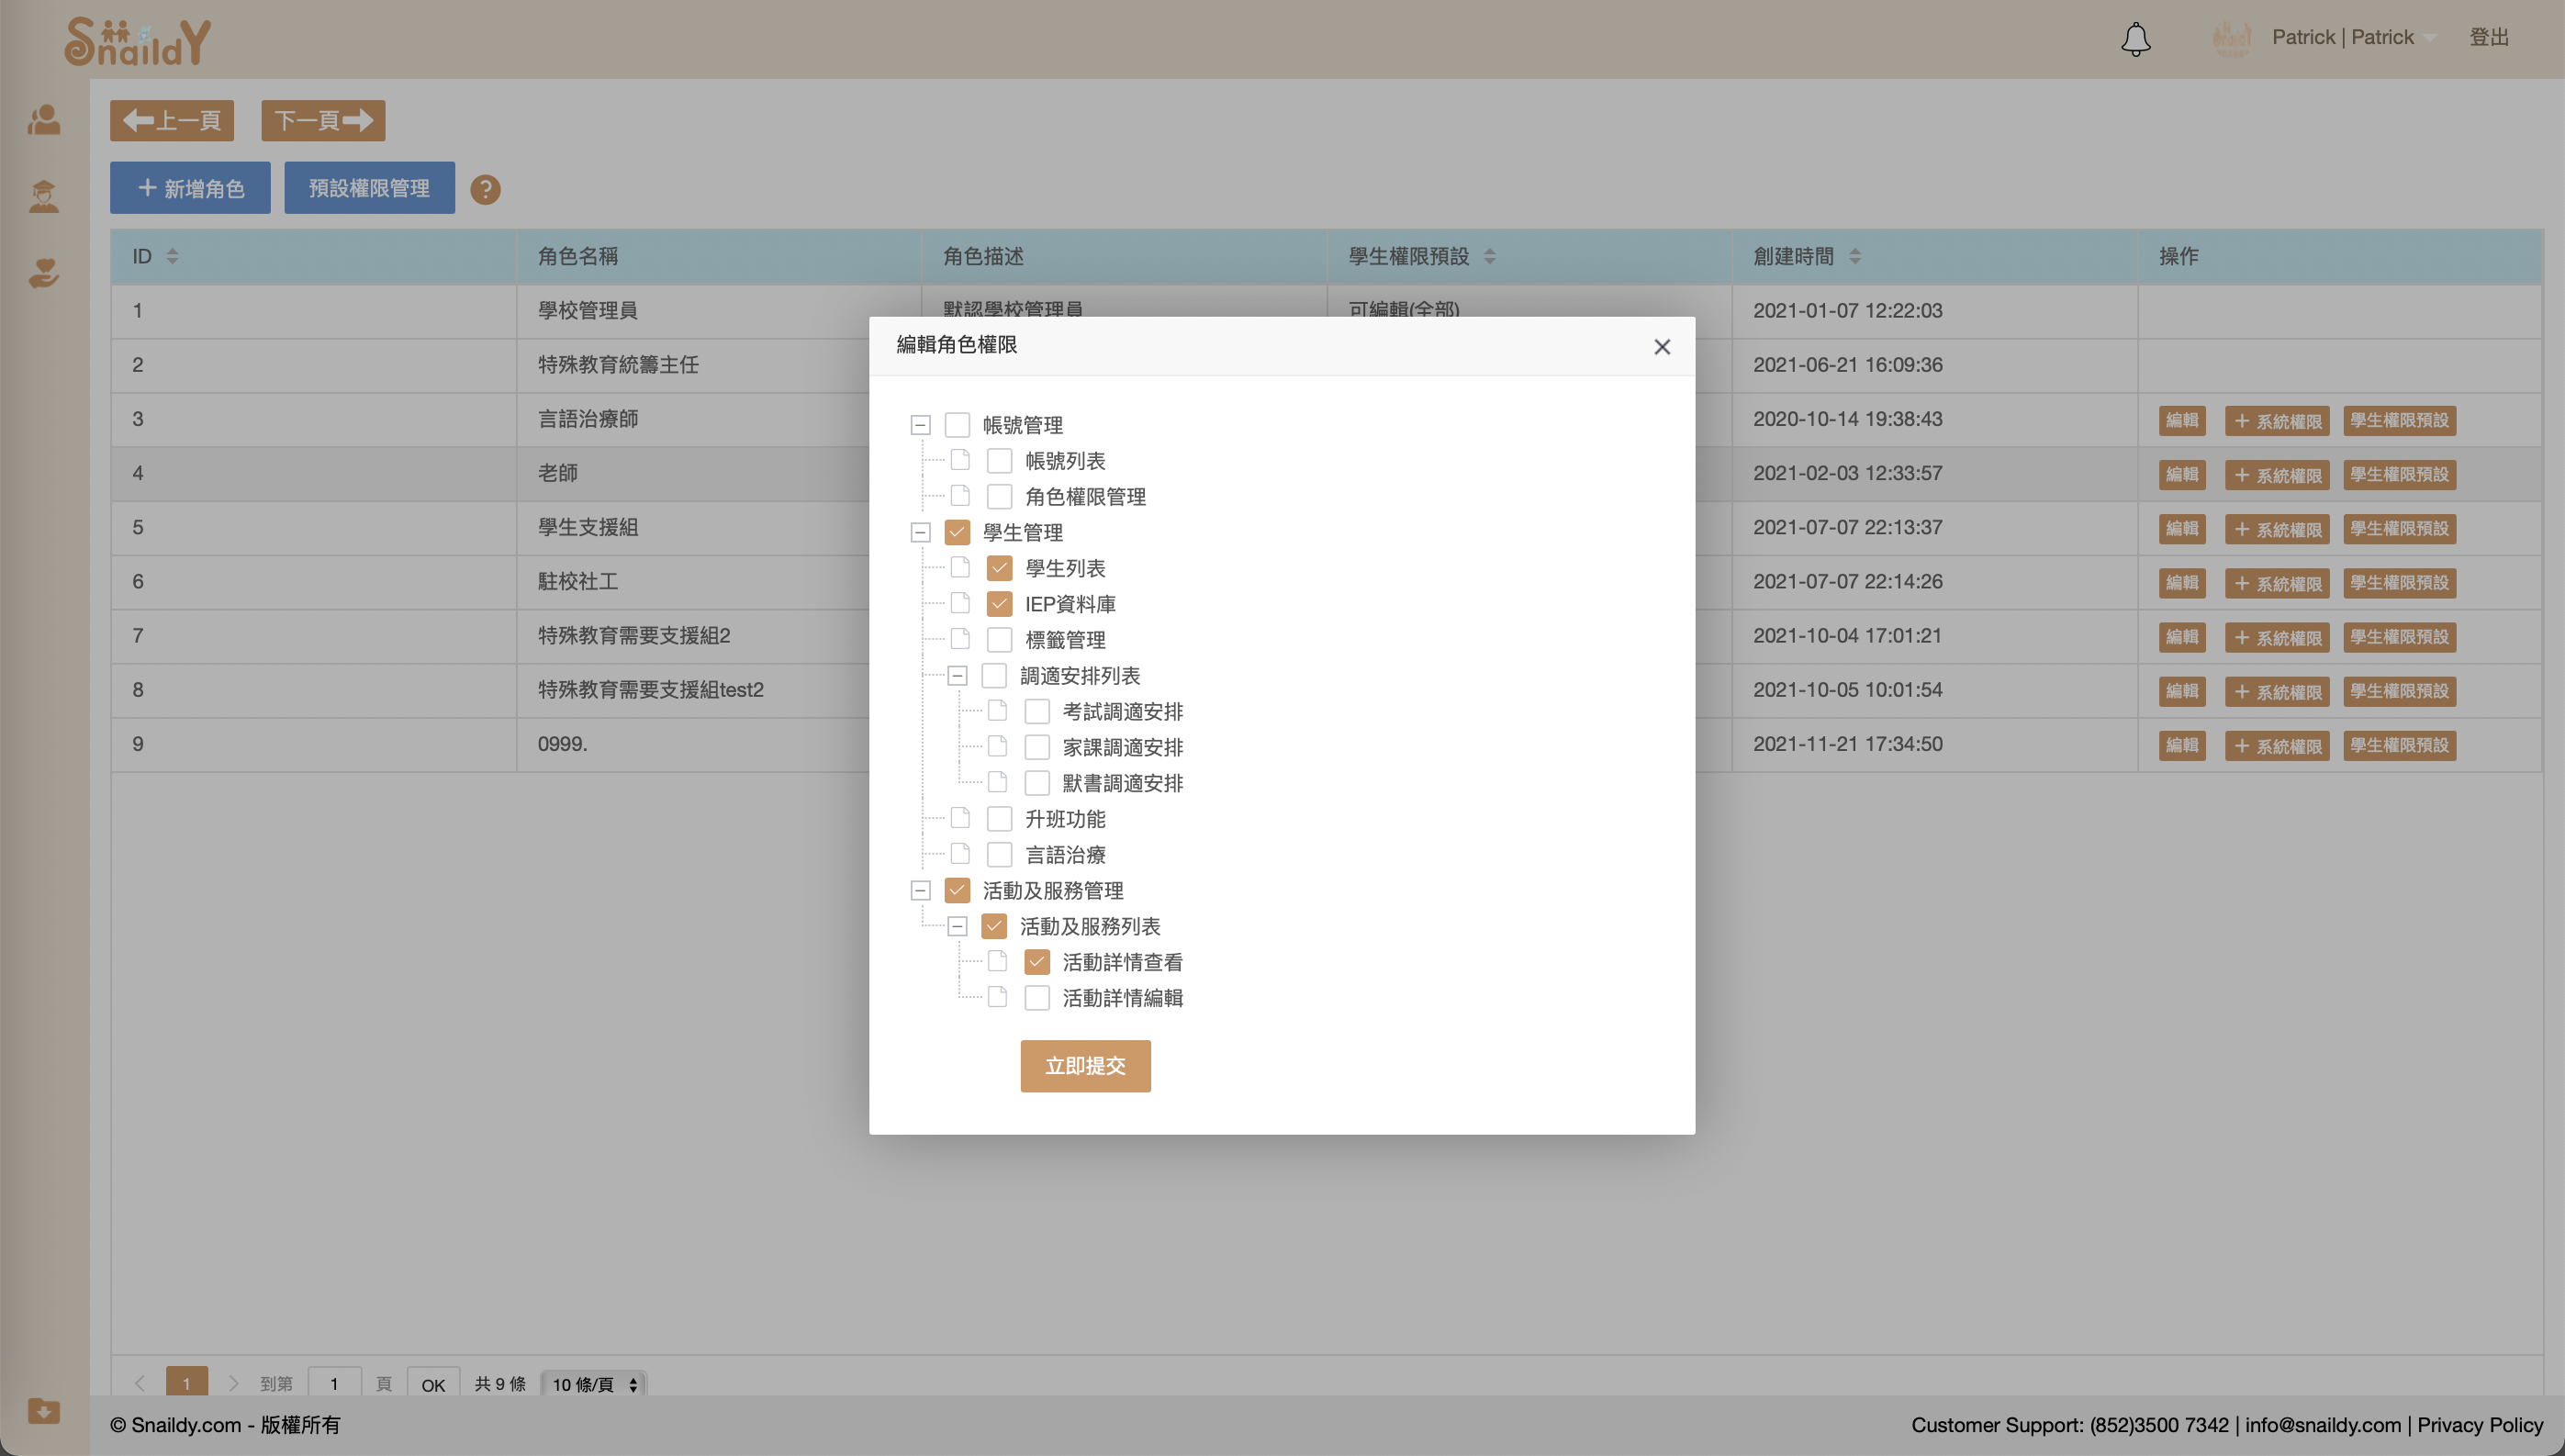Collapse the 學生管理 tree branch
Viewport: 2565px width, 1456px height.
point(920,532)
